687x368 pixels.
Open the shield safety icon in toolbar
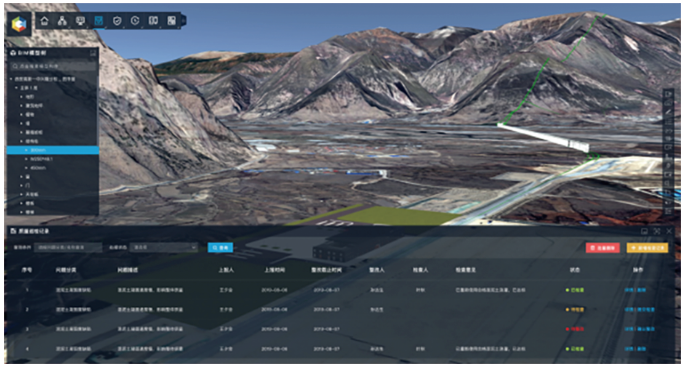[x=117, y=21]
